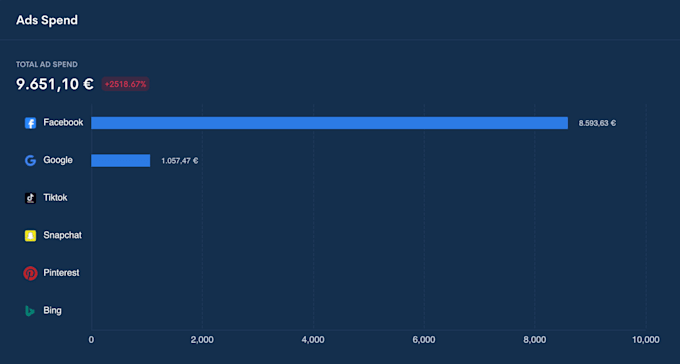Screen dimensions: 680x364
Task: Click the 9.651,10 € total amount
Action: point(55,84)
